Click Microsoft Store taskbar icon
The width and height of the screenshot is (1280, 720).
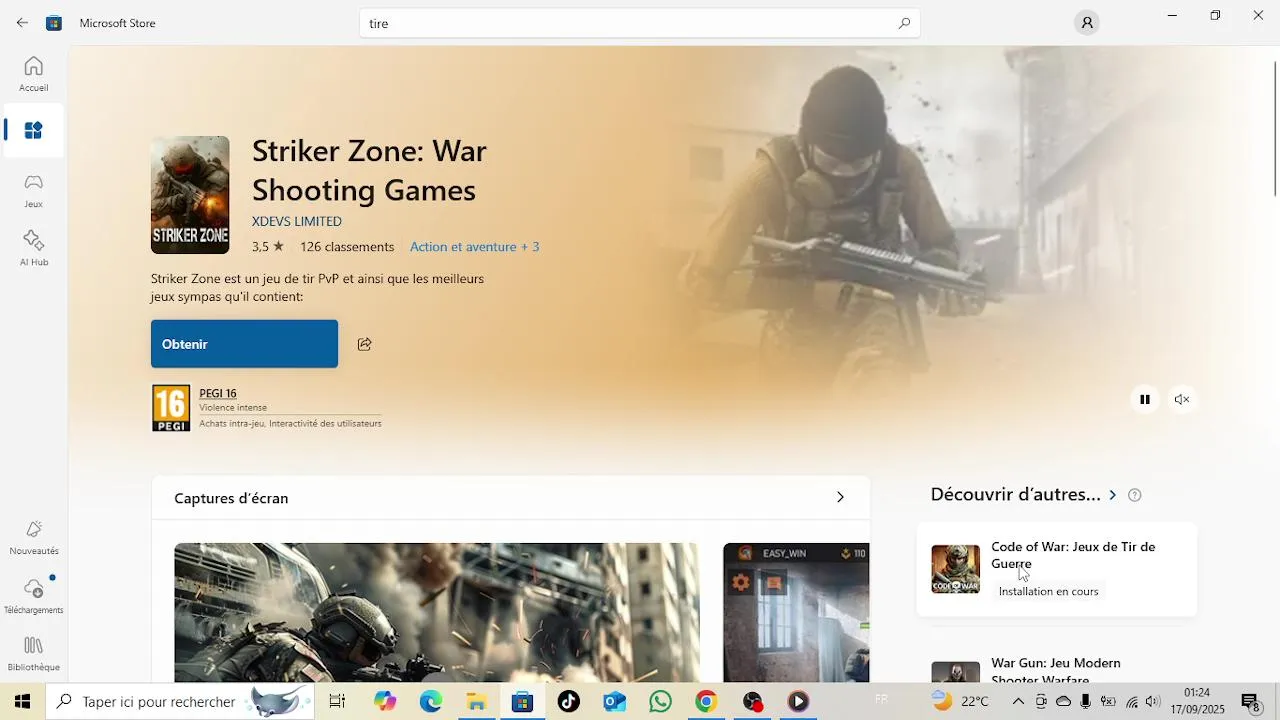pyautogui.click(x=522, y=701)
